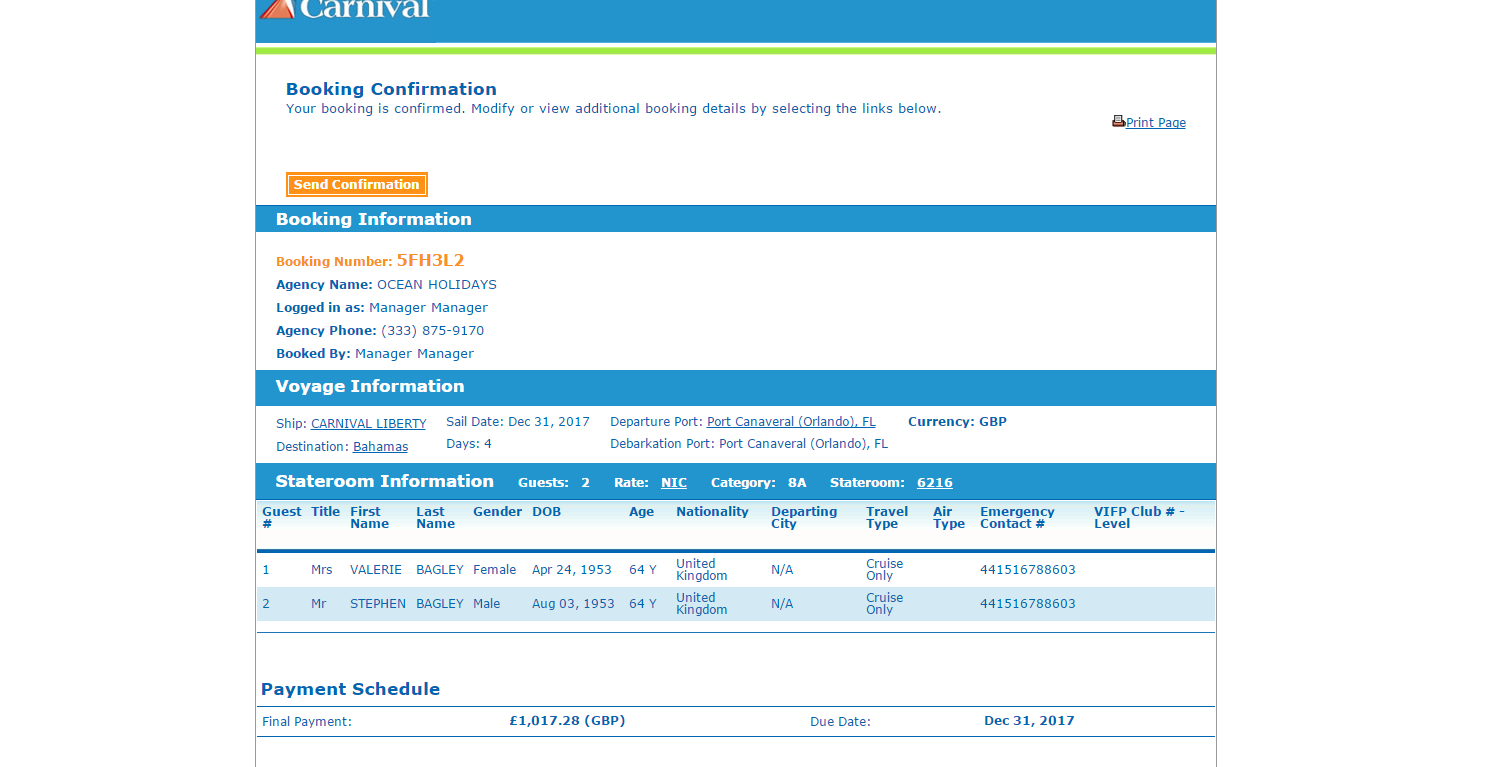Click Days: 4 in voyage information
This screenshot has width=1510, height=767.
469,444
